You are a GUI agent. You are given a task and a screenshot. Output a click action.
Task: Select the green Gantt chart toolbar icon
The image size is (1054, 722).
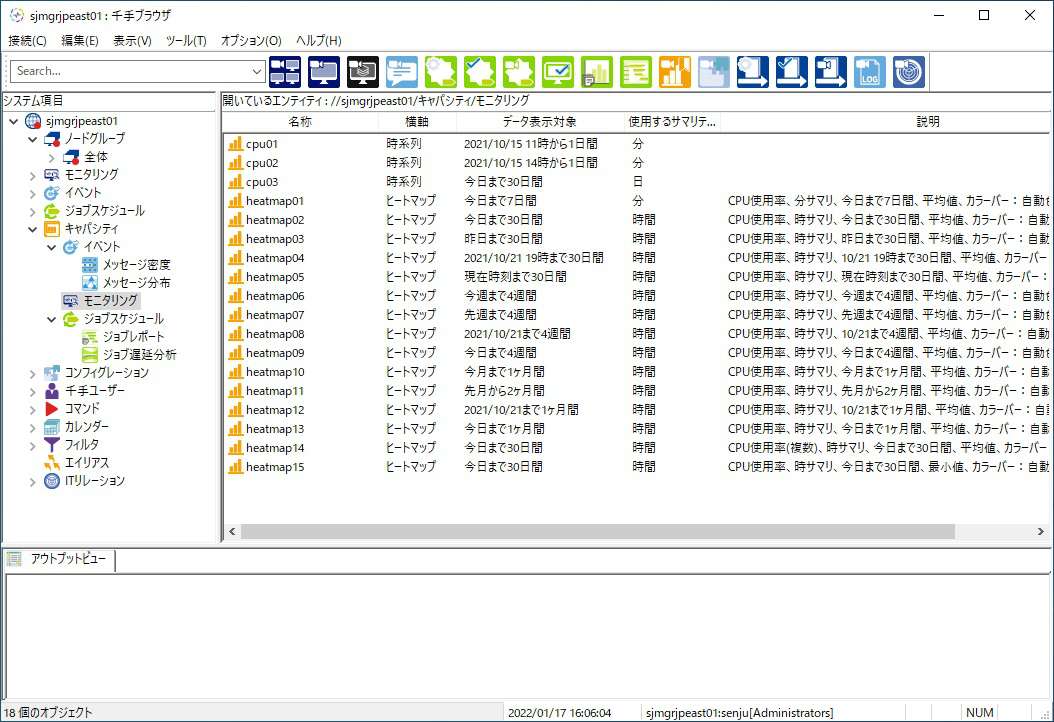pos(636,72)
